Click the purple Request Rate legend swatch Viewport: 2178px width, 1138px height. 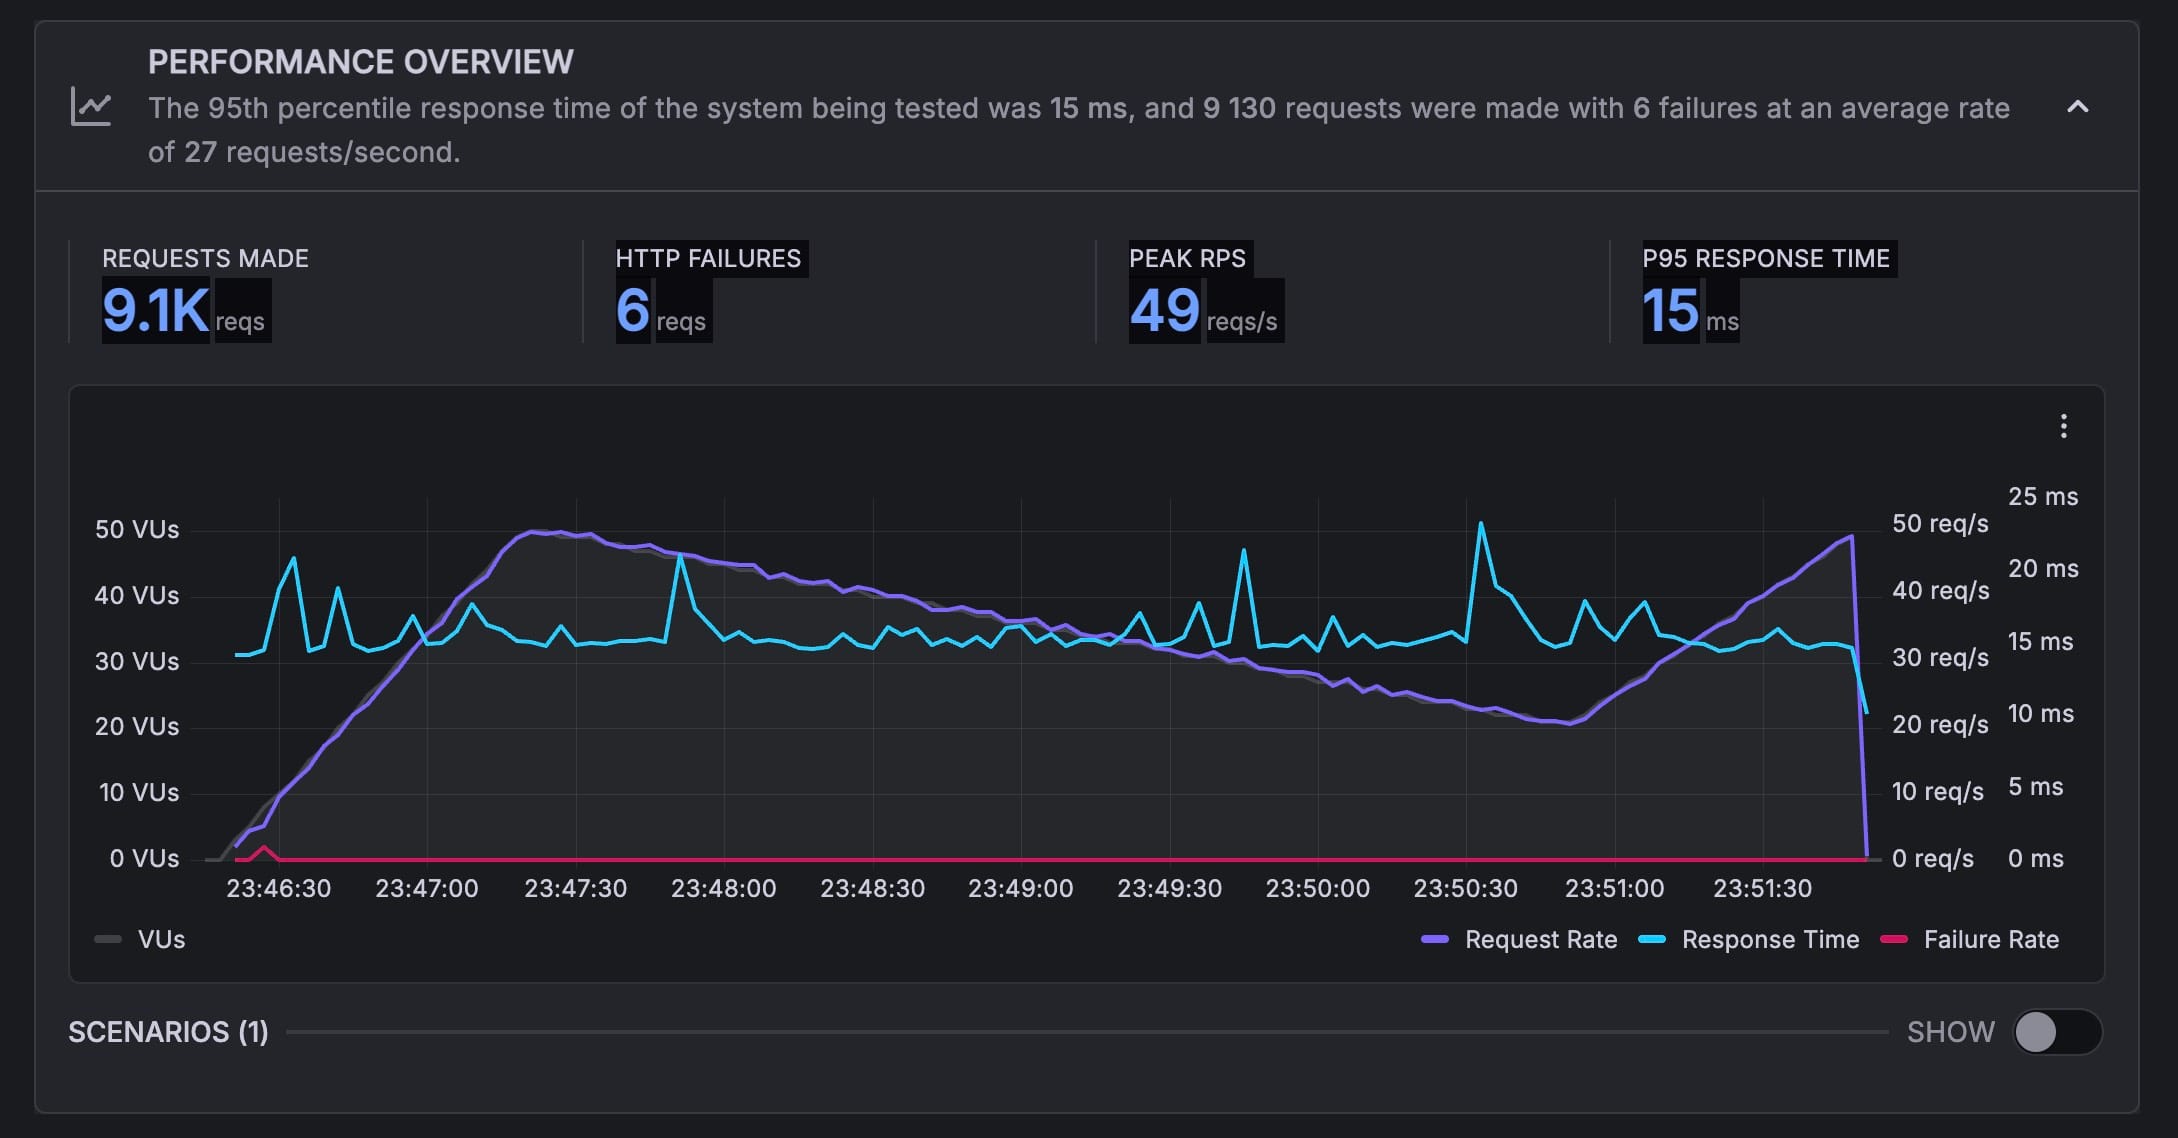click(1435, 939)
